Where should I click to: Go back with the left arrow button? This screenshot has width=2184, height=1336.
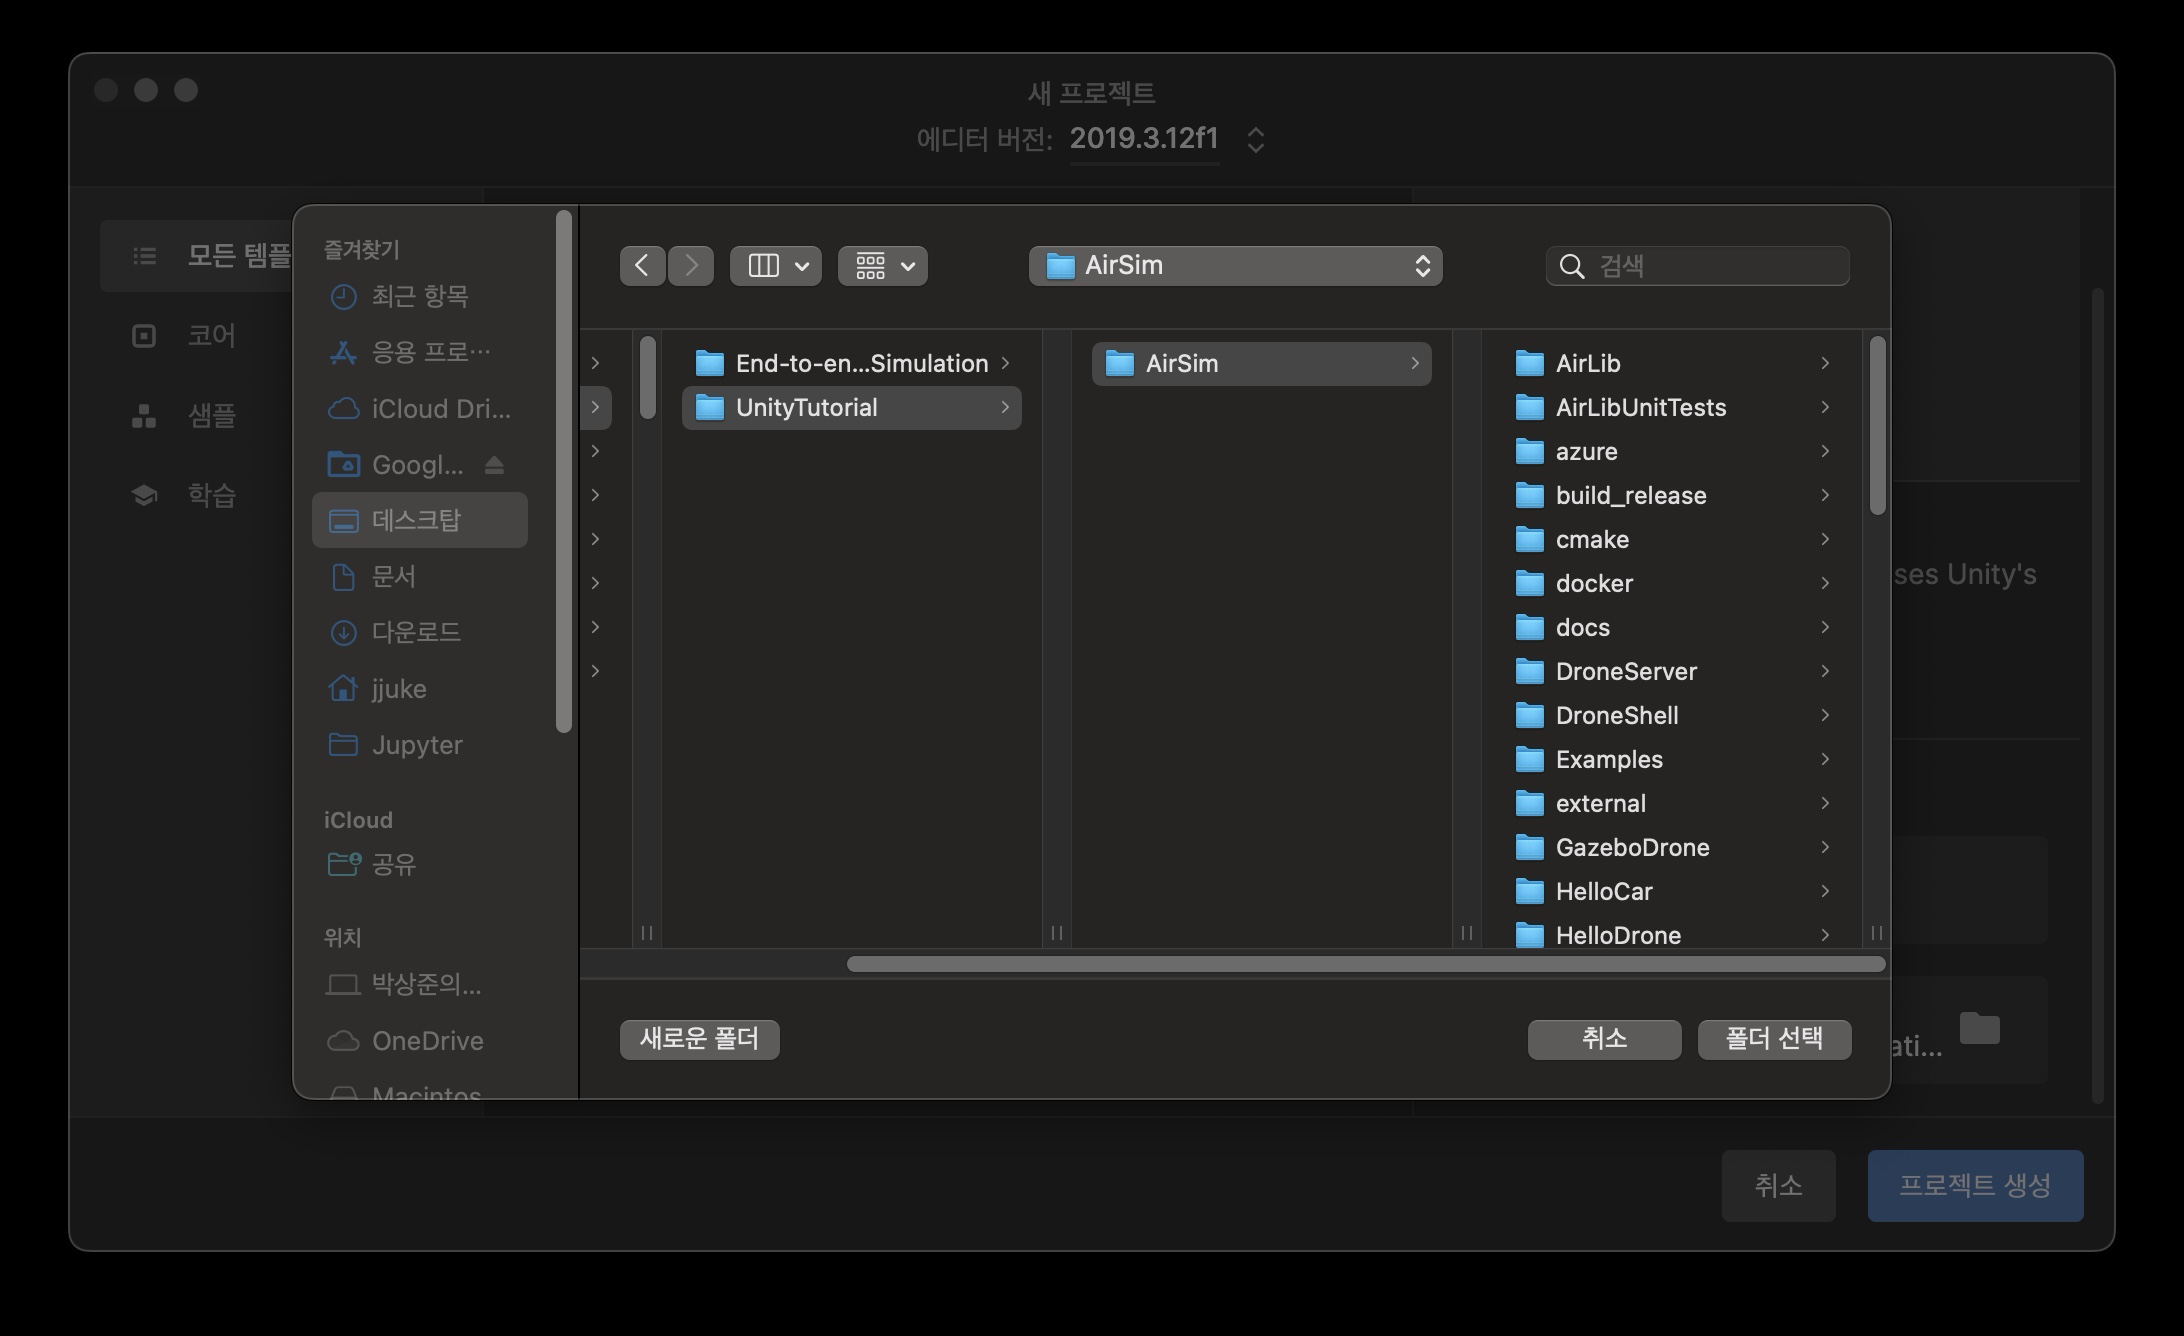coord(642,266)
